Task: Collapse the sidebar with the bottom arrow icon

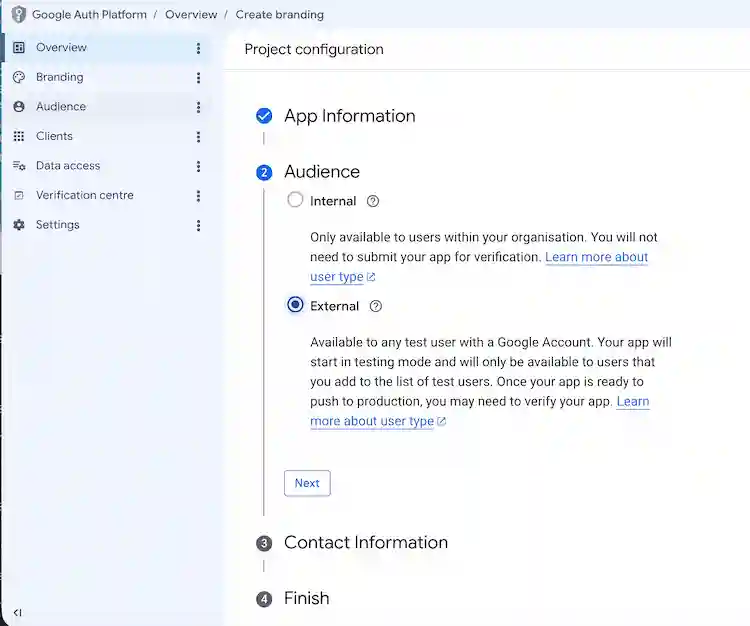Action: point(17,613)
